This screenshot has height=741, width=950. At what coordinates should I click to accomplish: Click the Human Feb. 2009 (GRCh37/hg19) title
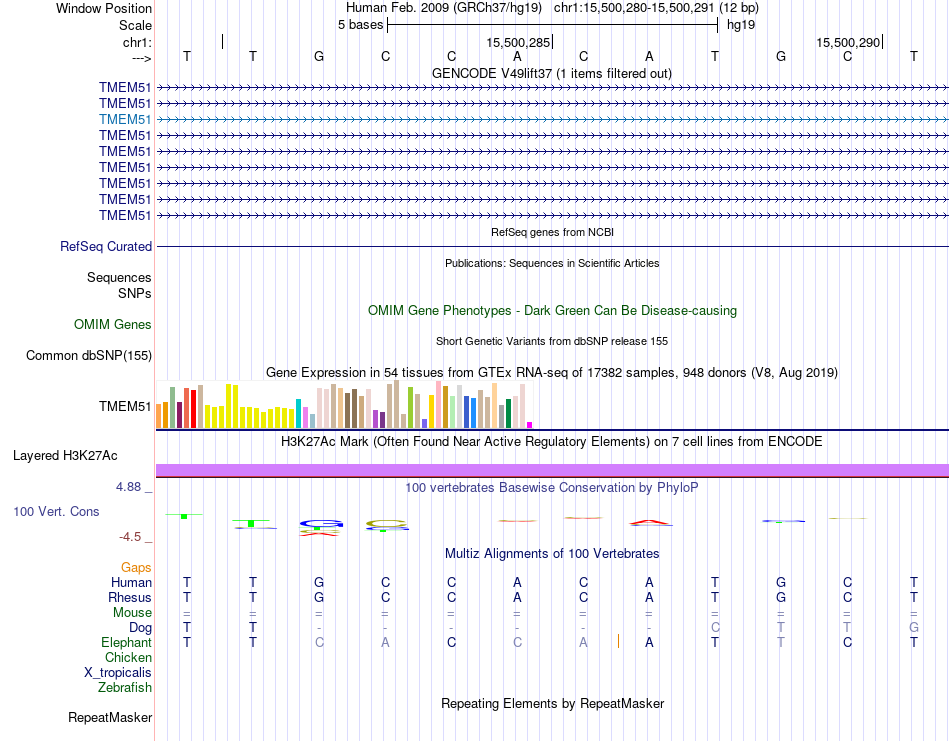446,8
